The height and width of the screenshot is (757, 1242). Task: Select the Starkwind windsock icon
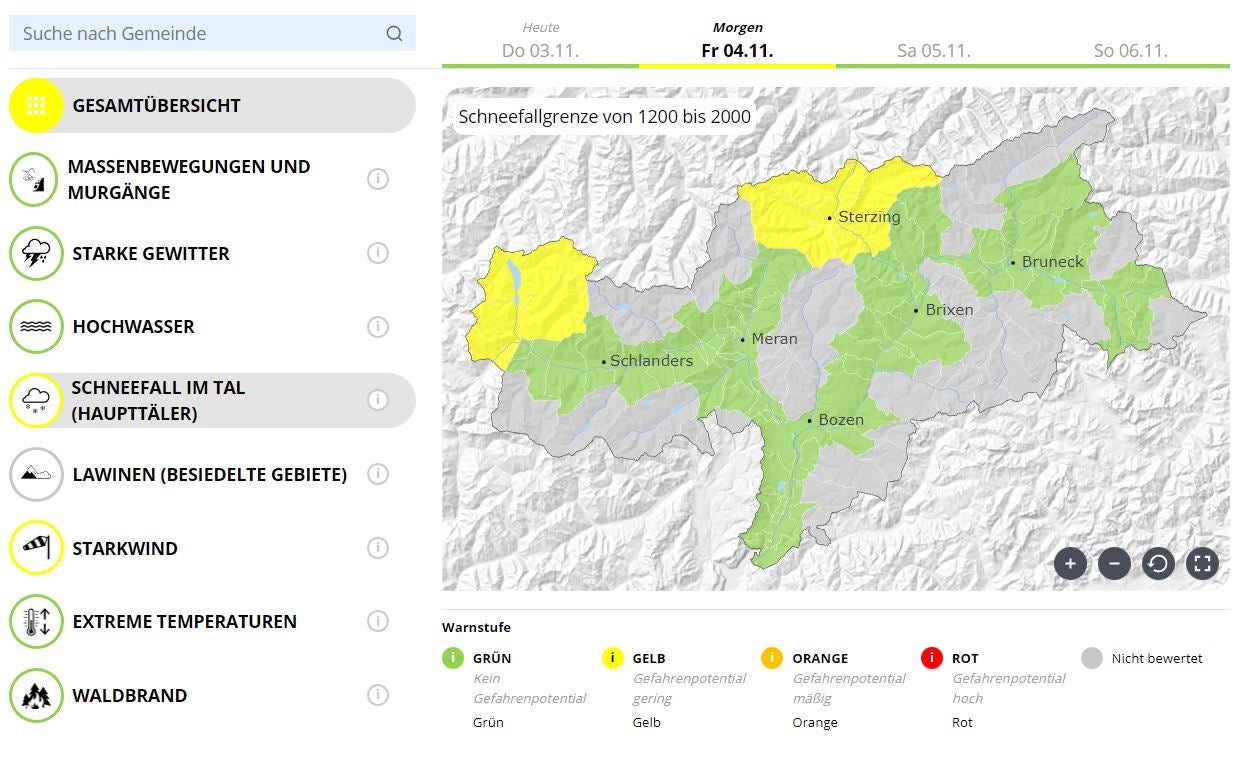click(x=36, y=548)
